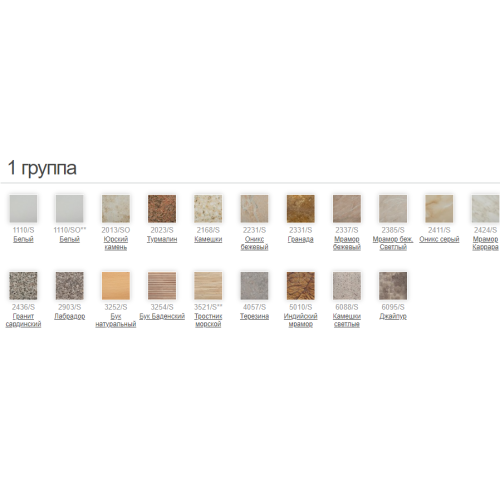Open the Турмалин link
This screenshot has width=500, height=500.
click(162, 239)
